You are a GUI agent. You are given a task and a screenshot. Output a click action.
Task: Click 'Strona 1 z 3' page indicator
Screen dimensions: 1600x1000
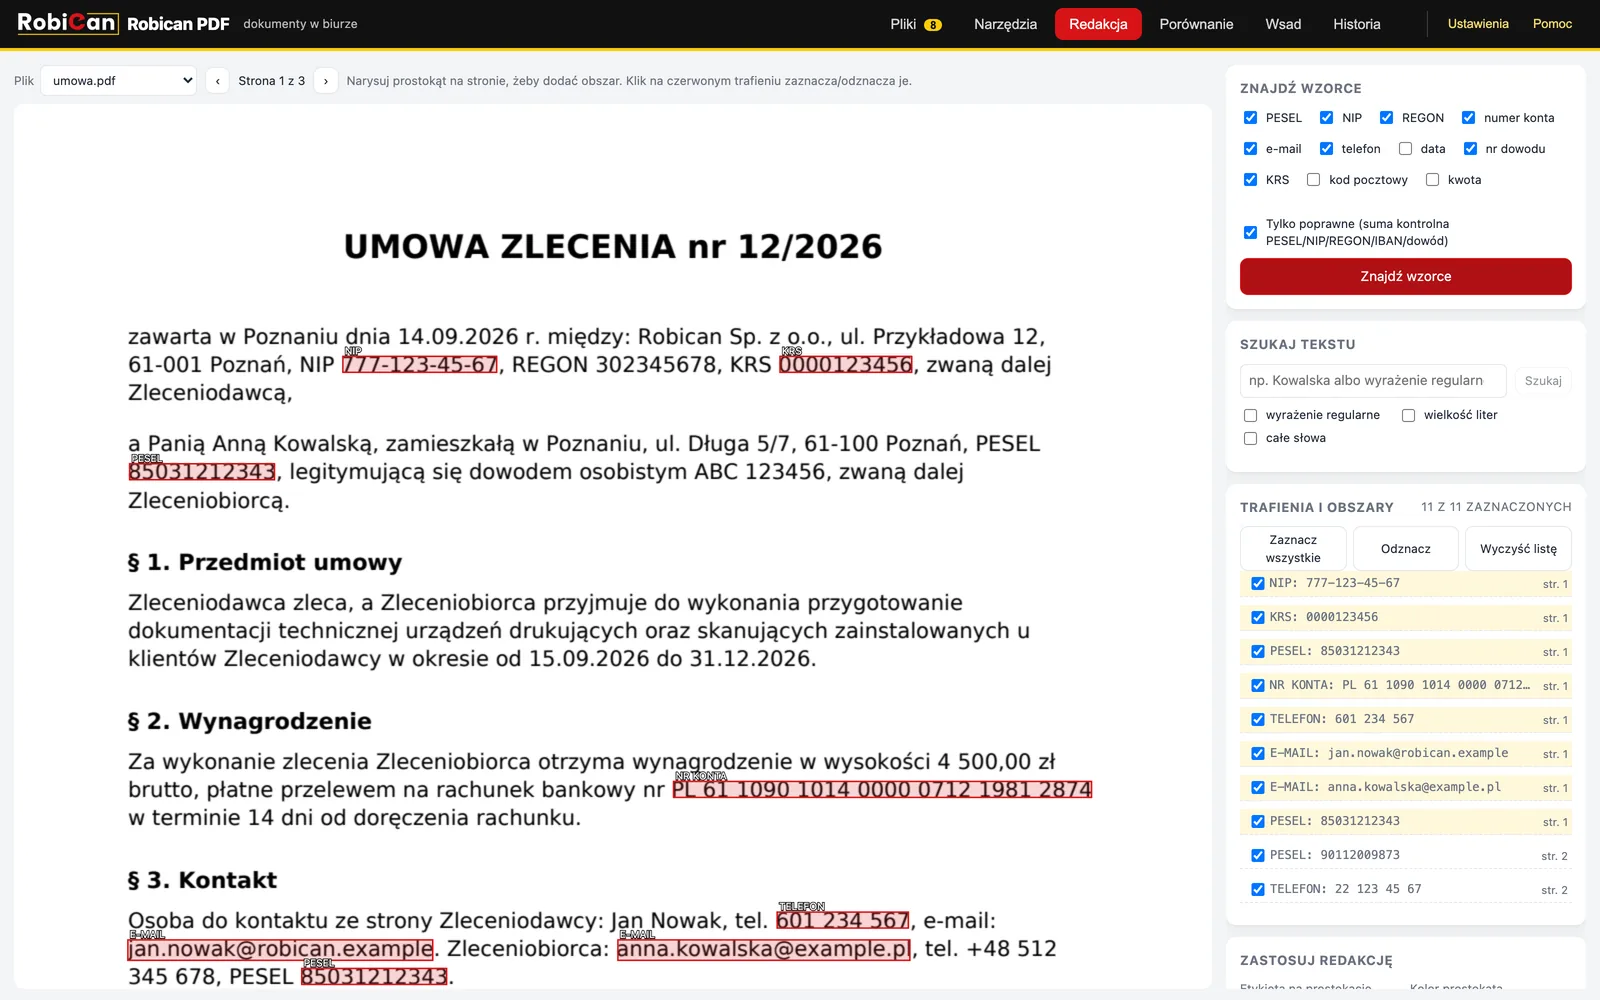pos(271,81)
